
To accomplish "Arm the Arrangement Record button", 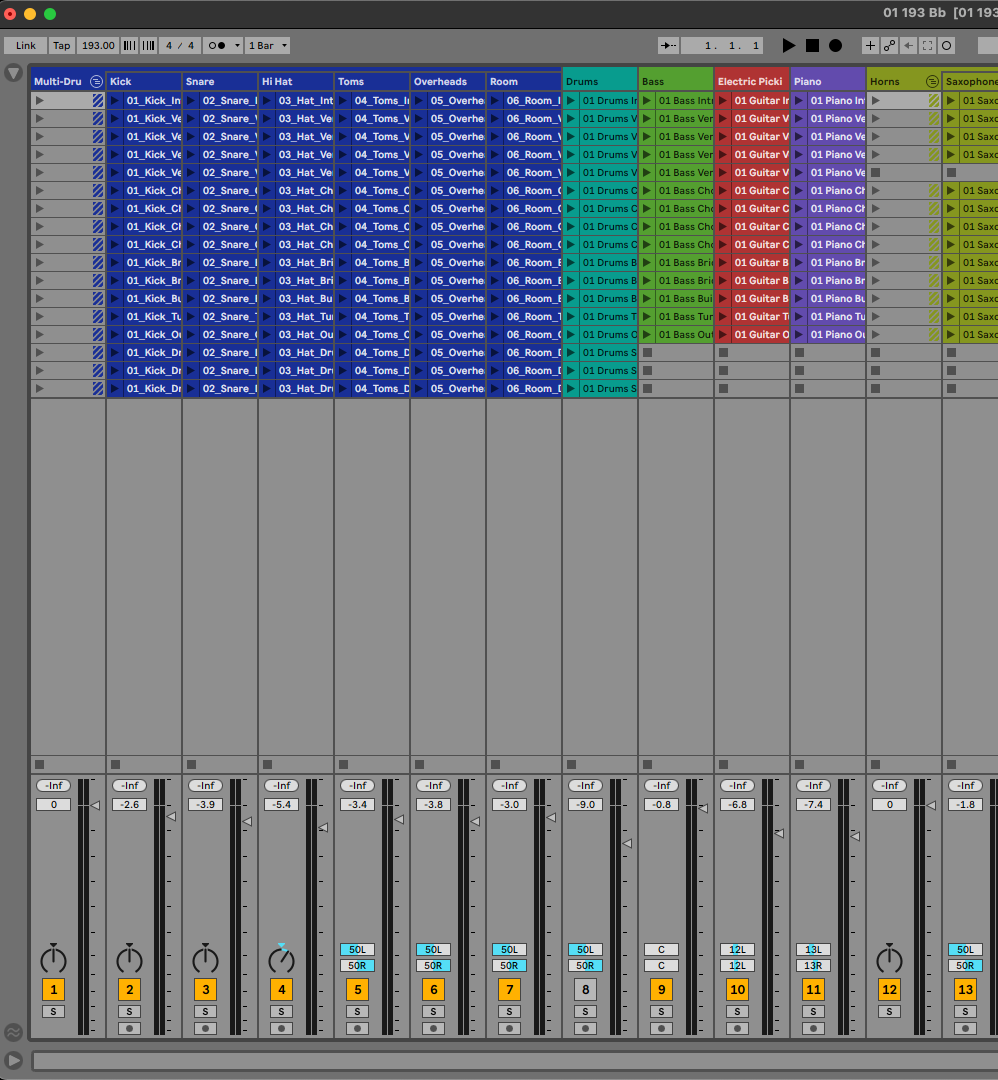I will point(835,45).
